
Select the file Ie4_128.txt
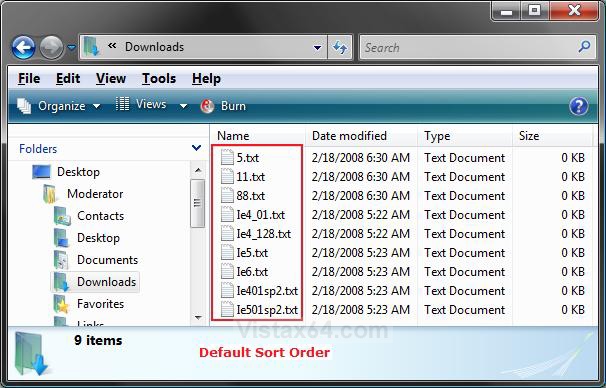(x=264, y=233)
